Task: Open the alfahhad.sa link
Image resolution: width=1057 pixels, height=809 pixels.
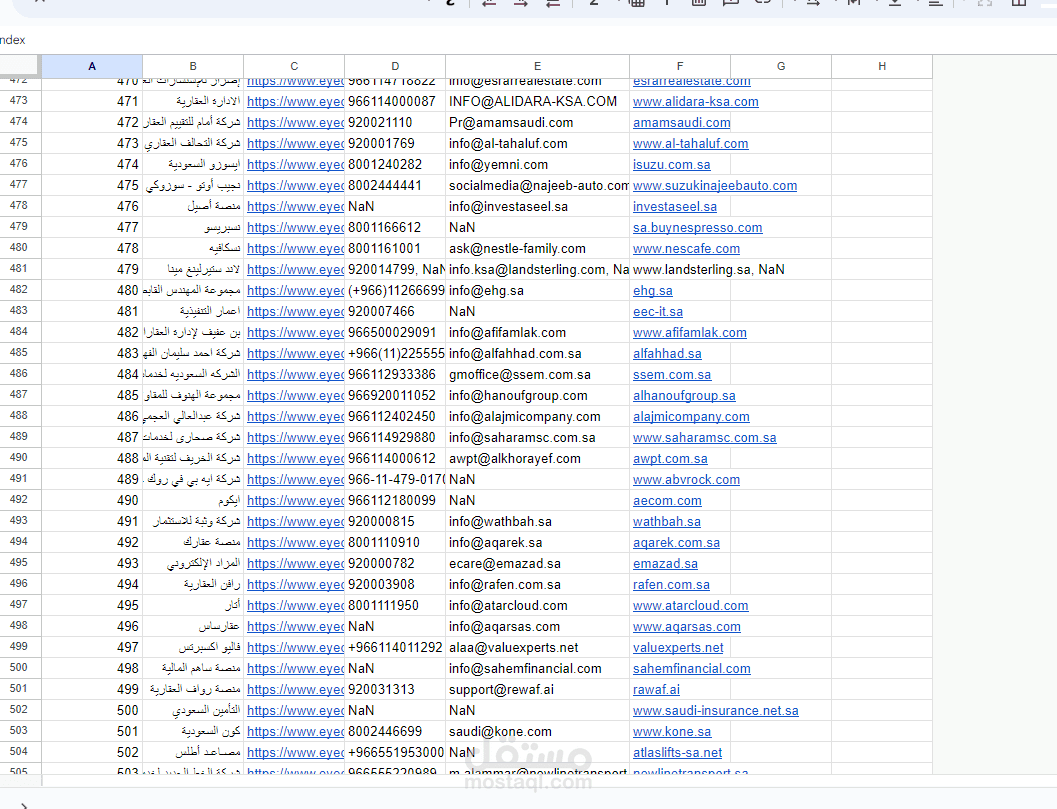Action: [667, 353]
